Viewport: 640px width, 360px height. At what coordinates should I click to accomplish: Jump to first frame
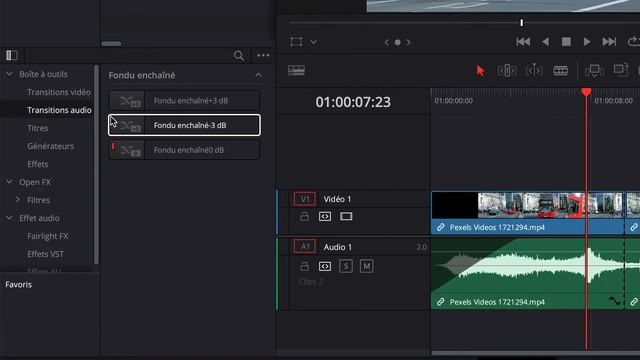pos(523,42)
